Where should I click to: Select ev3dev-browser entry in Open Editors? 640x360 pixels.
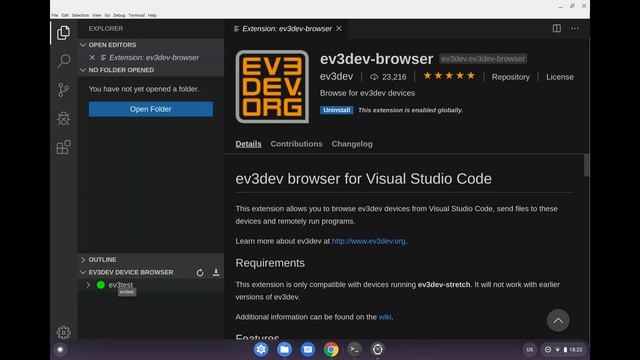click(154, 58)
